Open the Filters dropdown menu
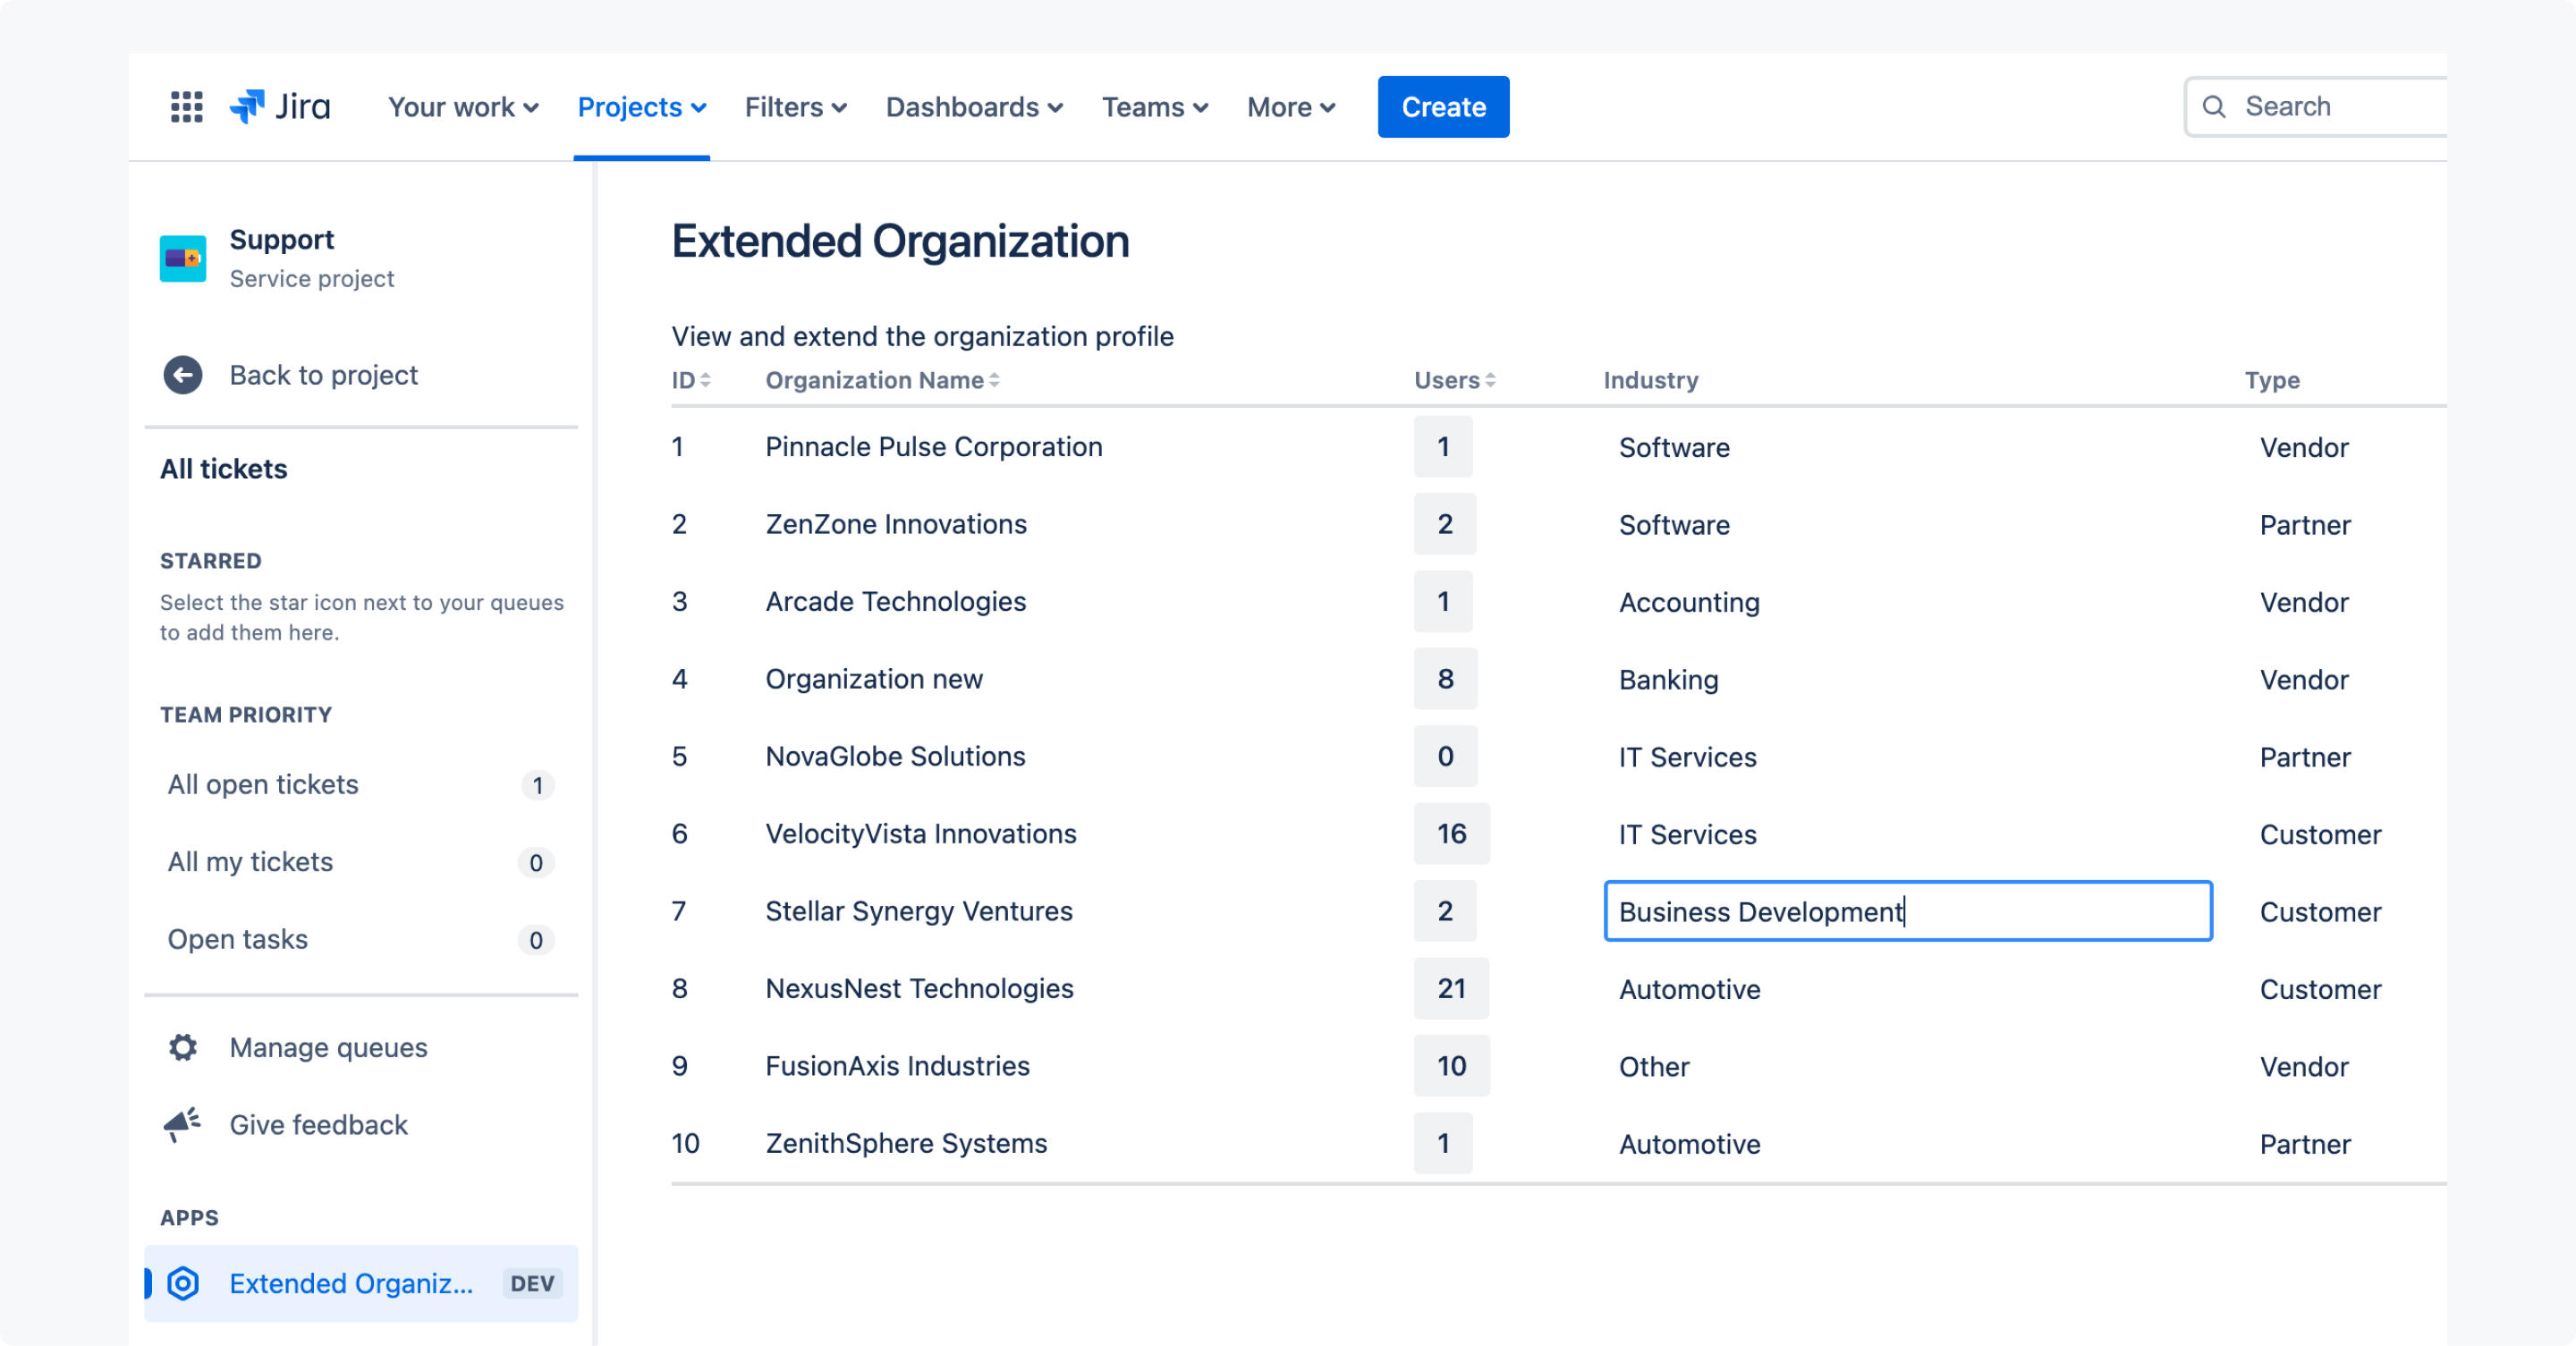 click(795, 107)
